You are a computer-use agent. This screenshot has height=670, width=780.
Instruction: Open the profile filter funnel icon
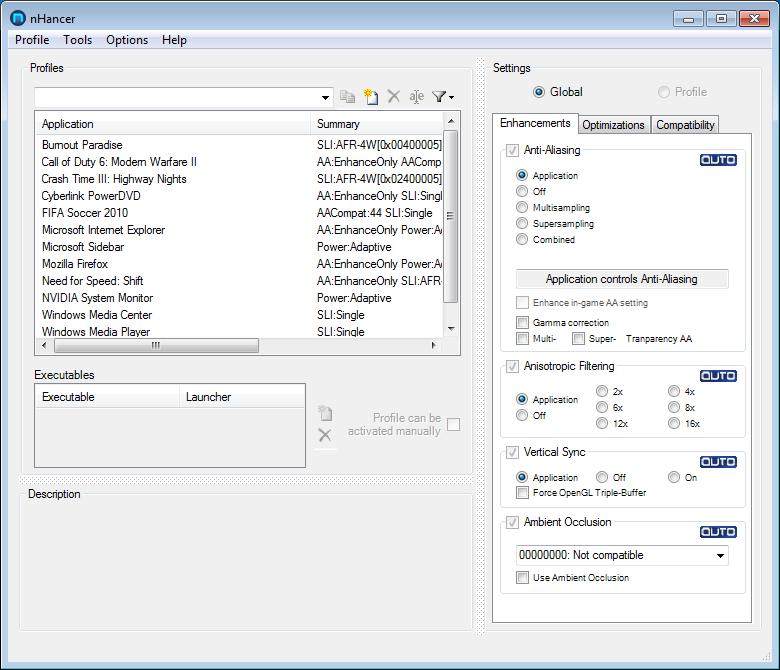pos(442,97)
